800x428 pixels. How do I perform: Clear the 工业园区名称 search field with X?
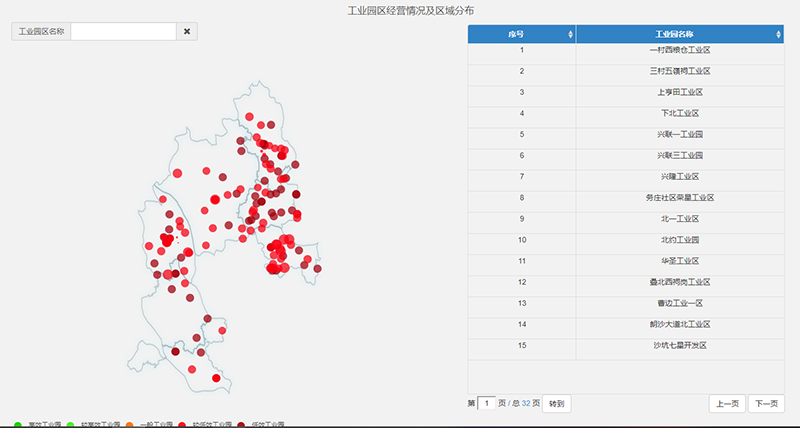(x=187, y=32)
